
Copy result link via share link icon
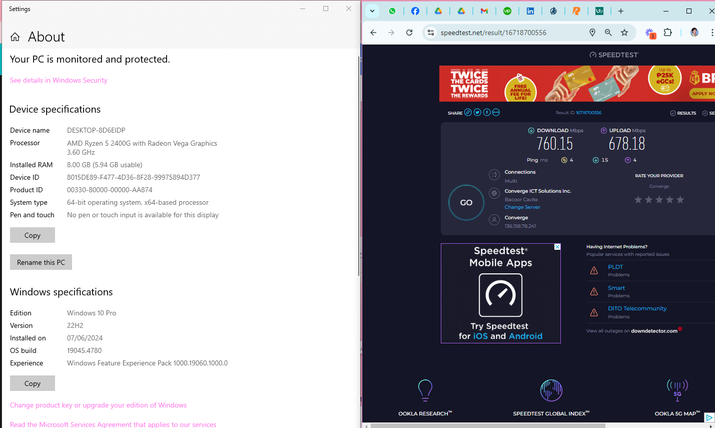(x=468, y=112)
